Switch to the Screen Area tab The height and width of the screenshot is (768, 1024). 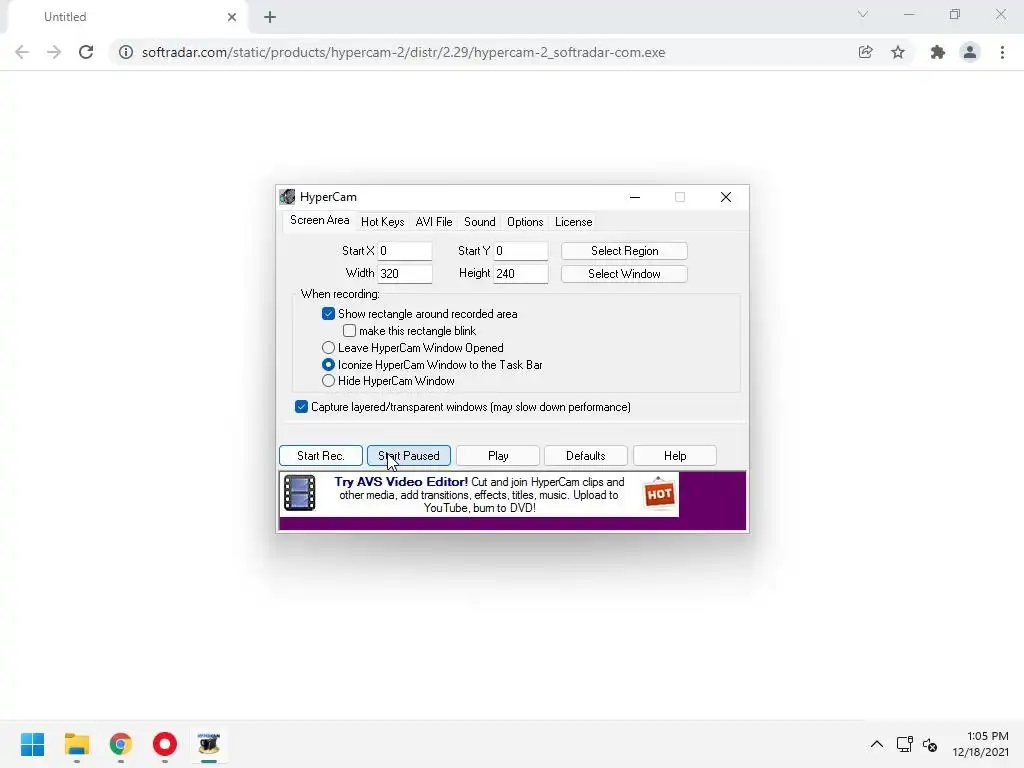click(319, 221)
